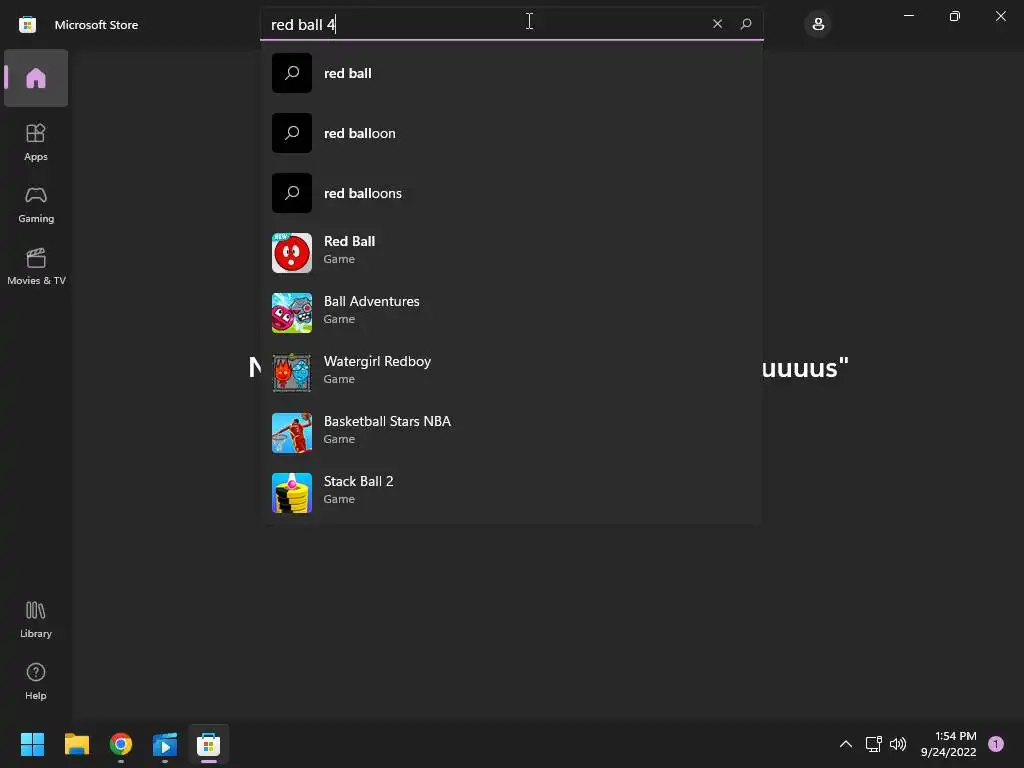Click the Basketball Stars NBA thumbnail
The width and height of the screenshot is (1024, 768).
[x=292, y=433]
